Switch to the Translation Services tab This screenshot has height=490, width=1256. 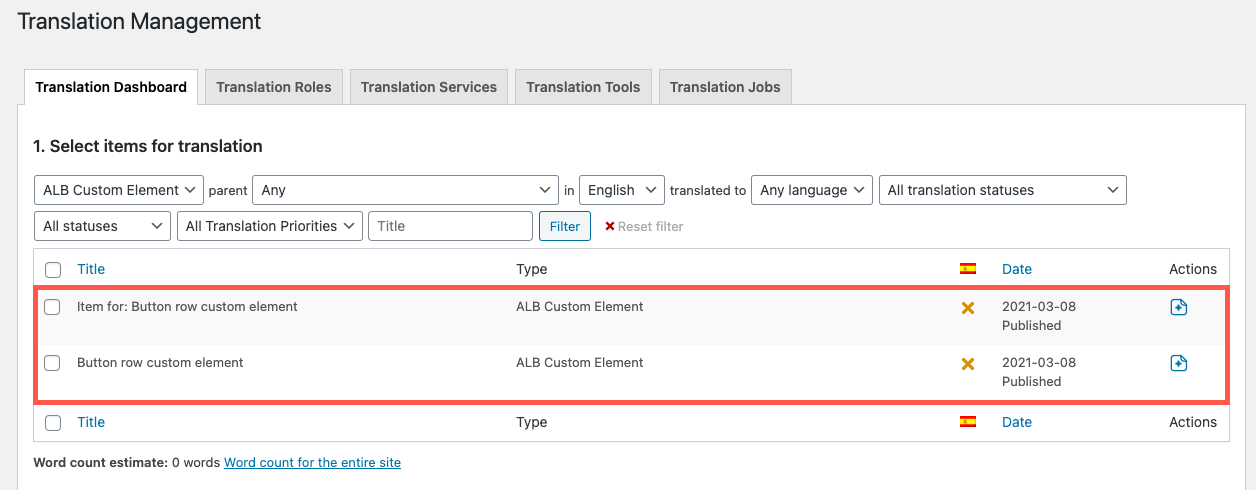click(x=428, y=87)
